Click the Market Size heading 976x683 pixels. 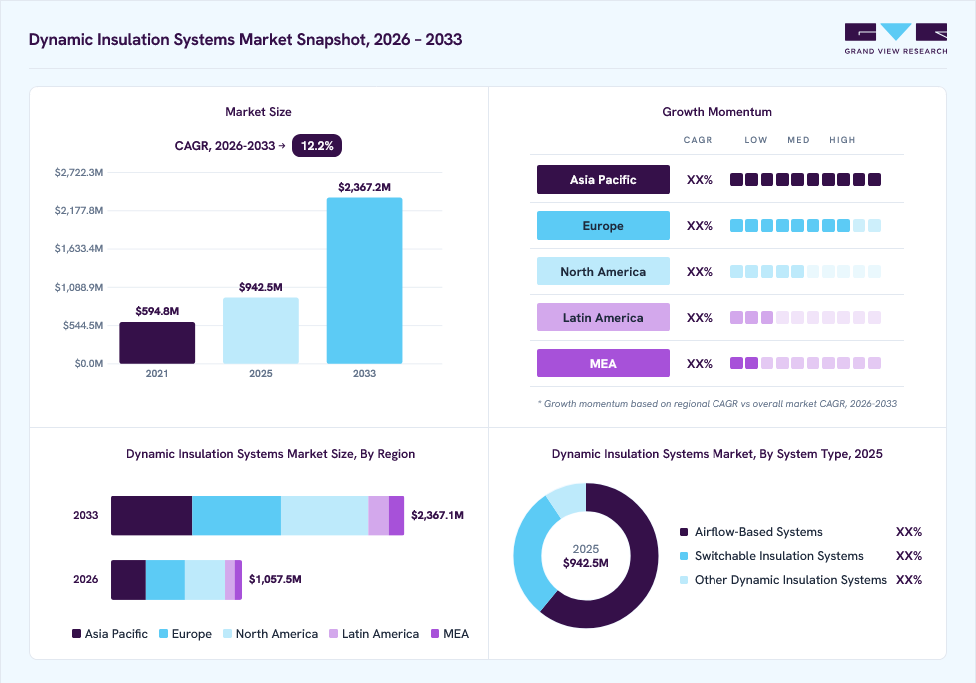point(258,112)
